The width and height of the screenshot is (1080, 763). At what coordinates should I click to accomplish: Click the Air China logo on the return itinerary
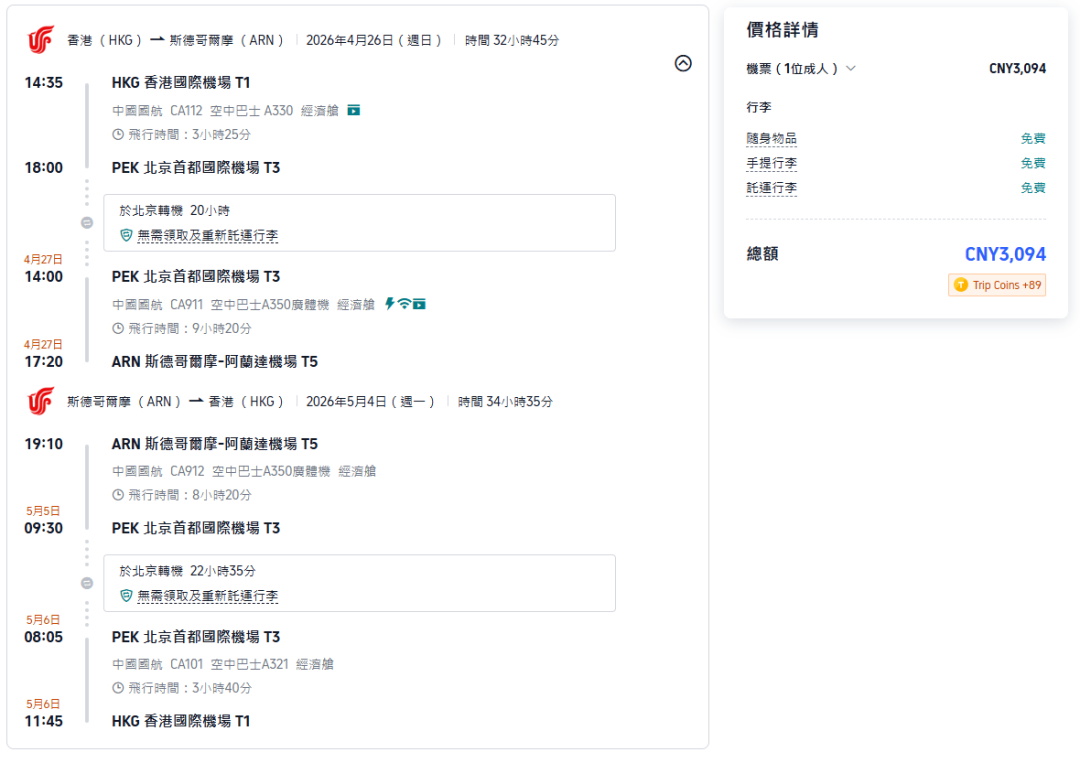[x=39, y=400]
